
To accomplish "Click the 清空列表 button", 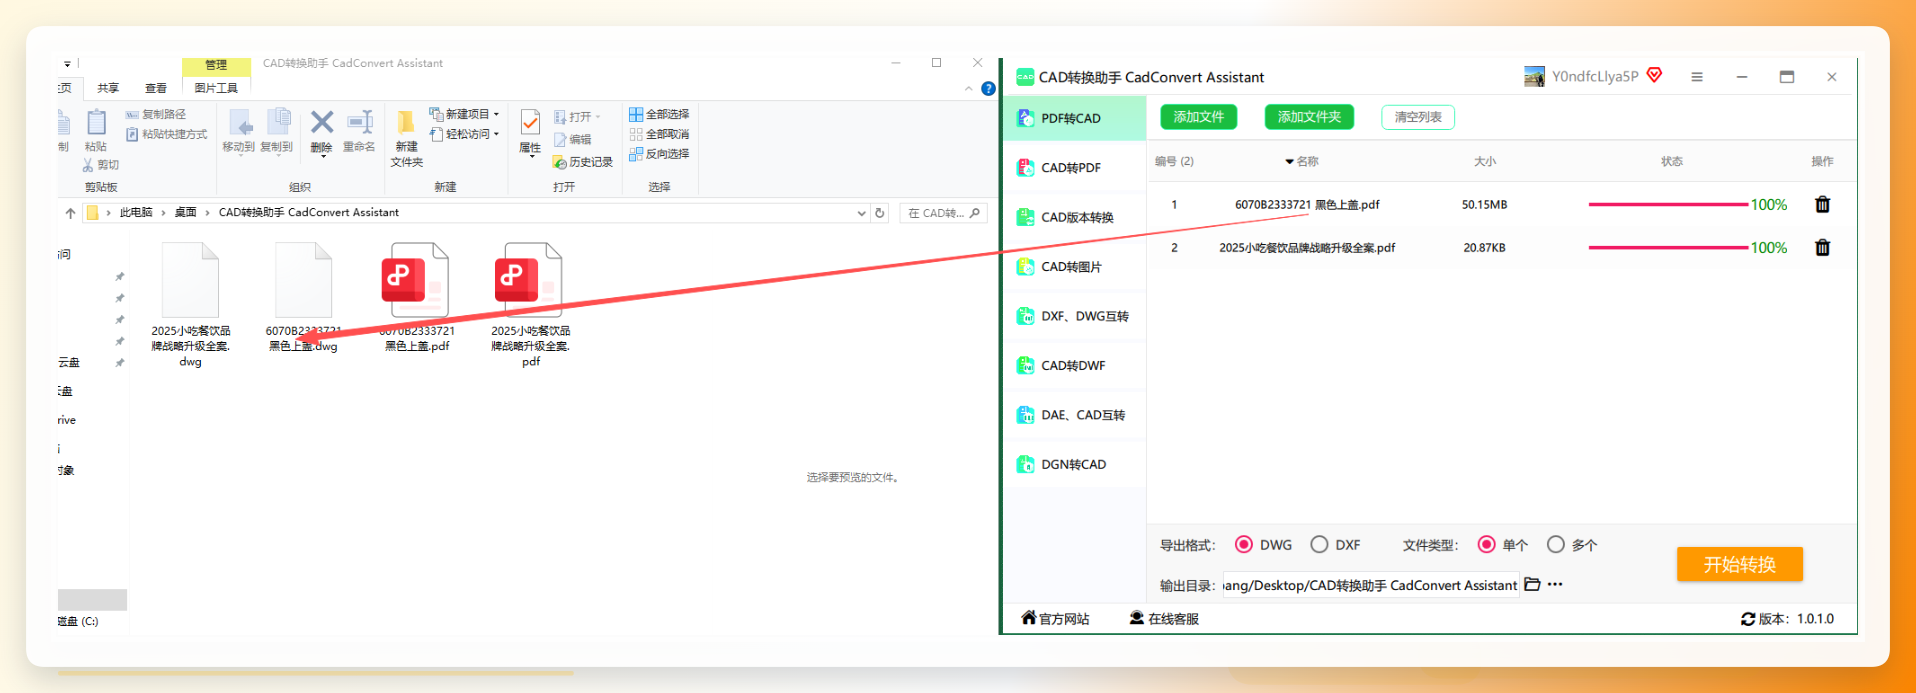I will [x=1418, y=117].
